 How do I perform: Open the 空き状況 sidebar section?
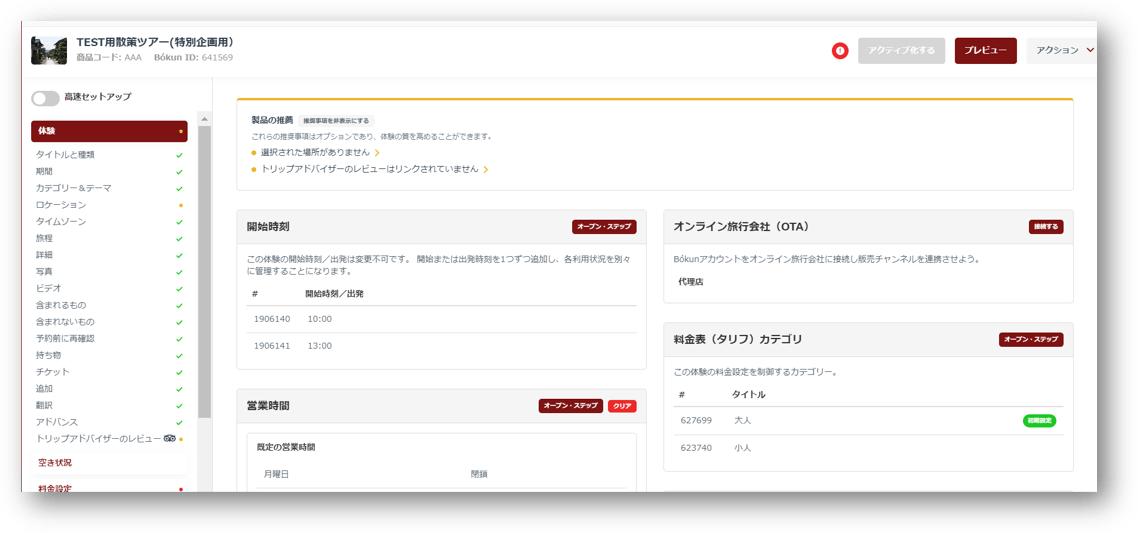pyautogui.click(x=55, y=463)
